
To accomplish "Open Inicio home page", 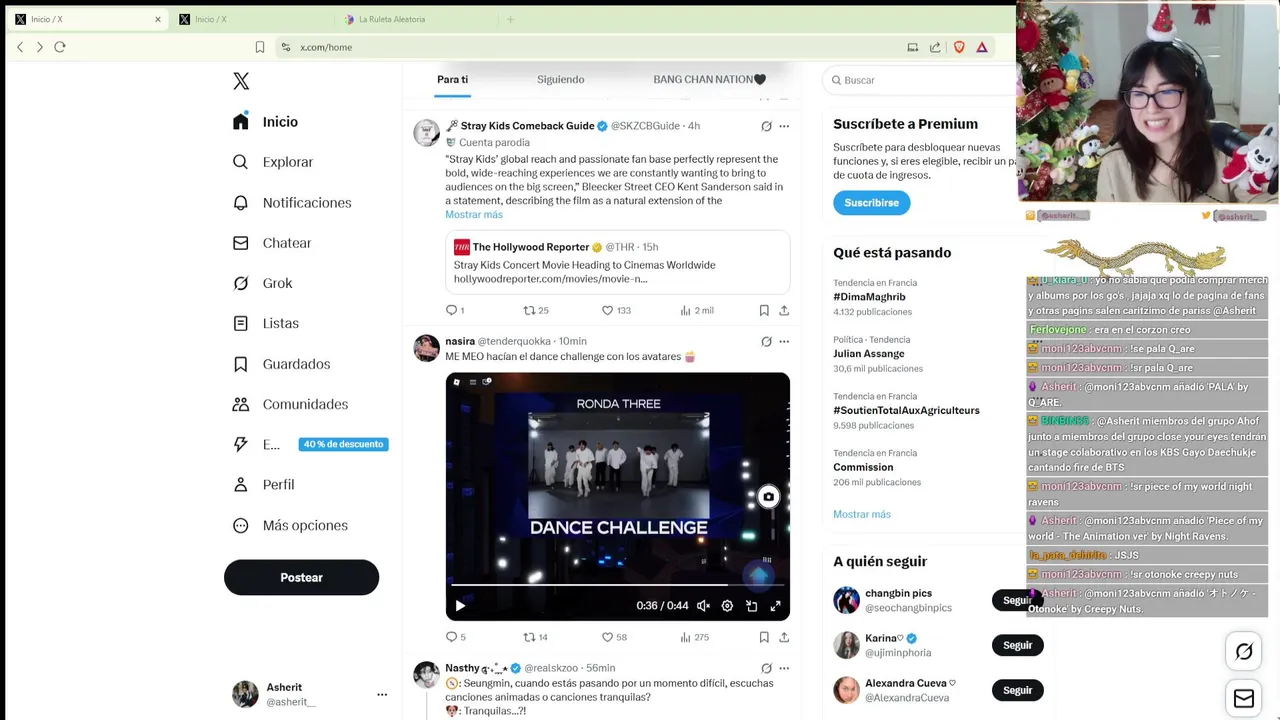I will (266, 122).
